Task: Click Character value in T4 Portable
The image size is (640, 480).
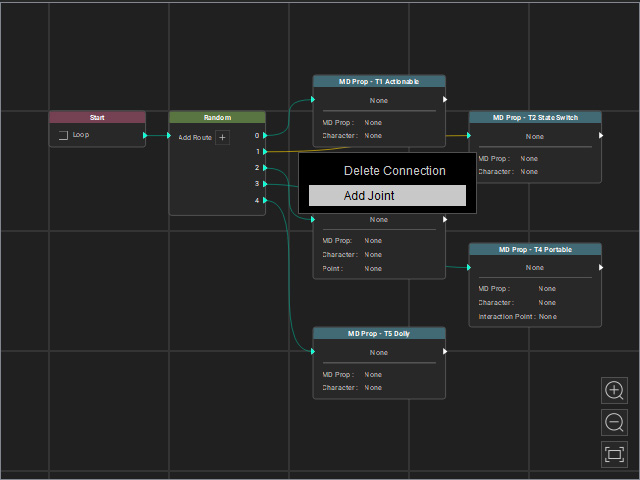Action: coord(547,302)
